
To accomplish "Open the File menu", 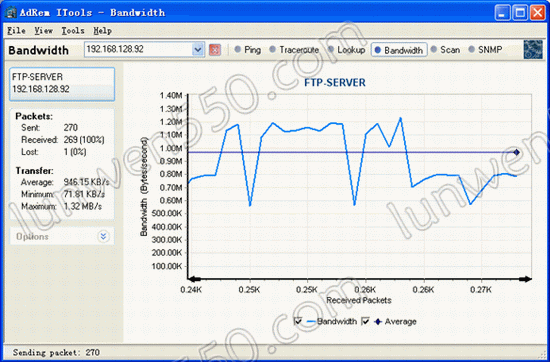I will [16, 31].
